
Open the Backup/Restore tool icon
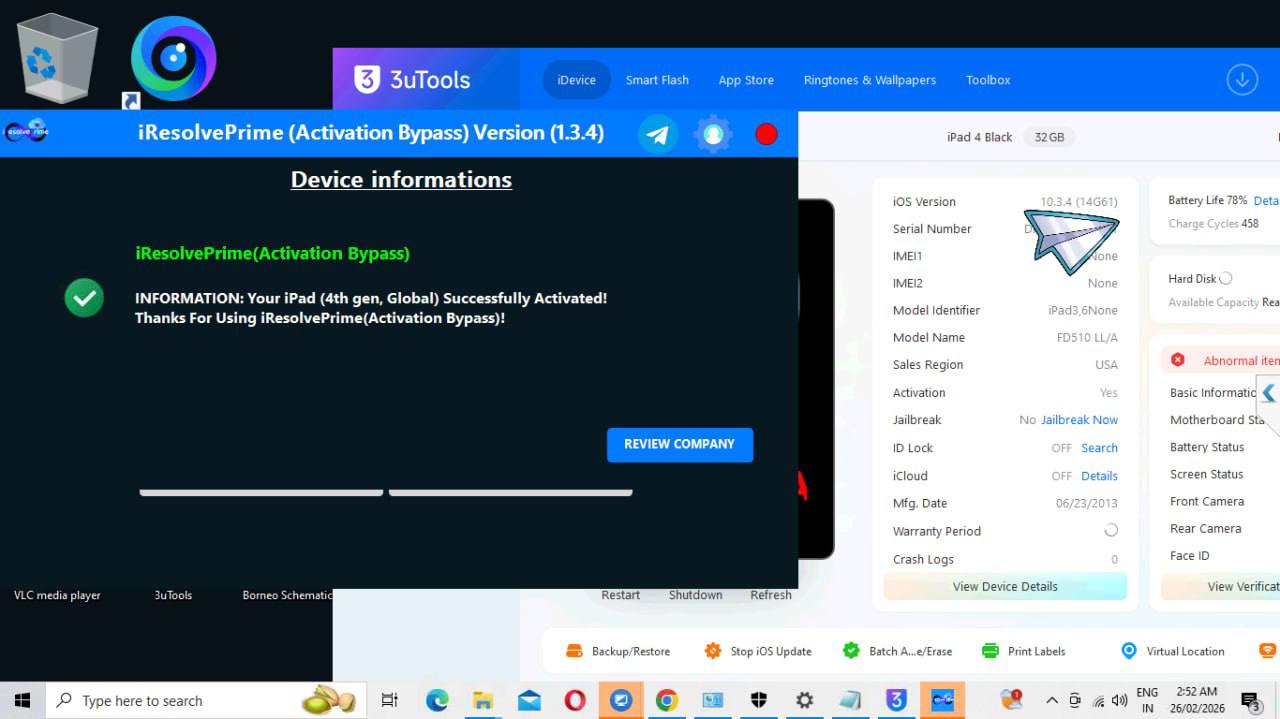coord(574,651)
